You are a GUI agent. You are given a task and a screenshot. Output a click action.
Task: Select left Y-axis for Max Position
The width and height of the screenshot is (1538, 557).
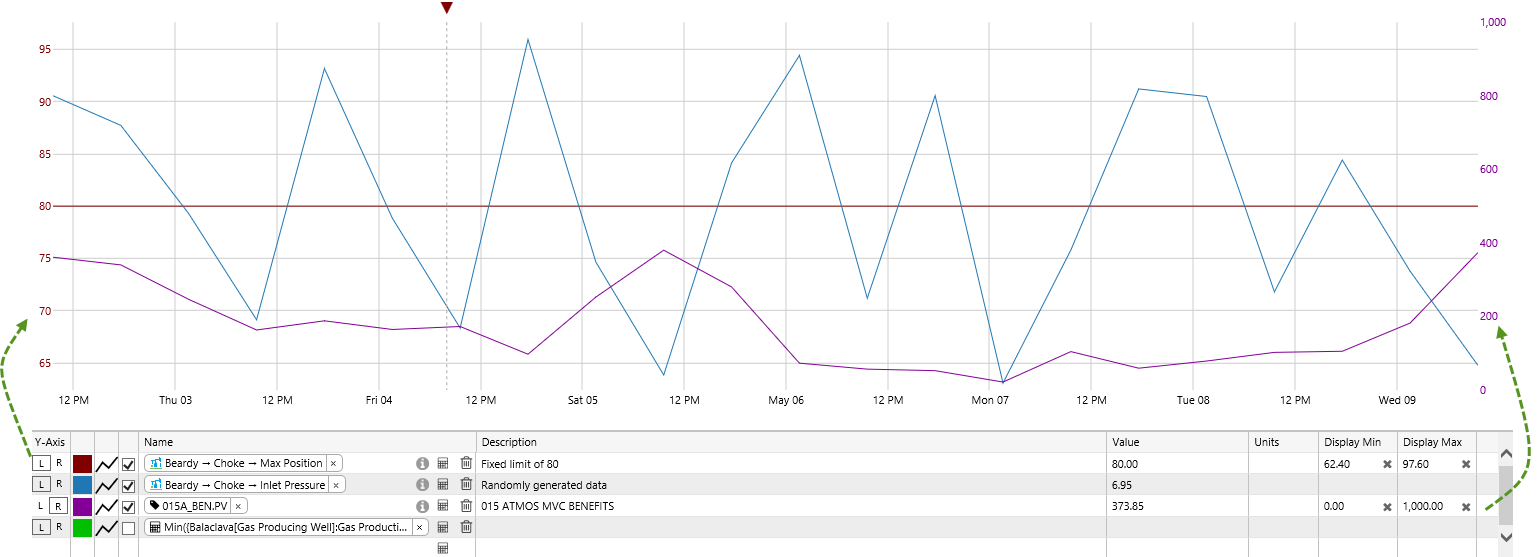pos(40,463)
